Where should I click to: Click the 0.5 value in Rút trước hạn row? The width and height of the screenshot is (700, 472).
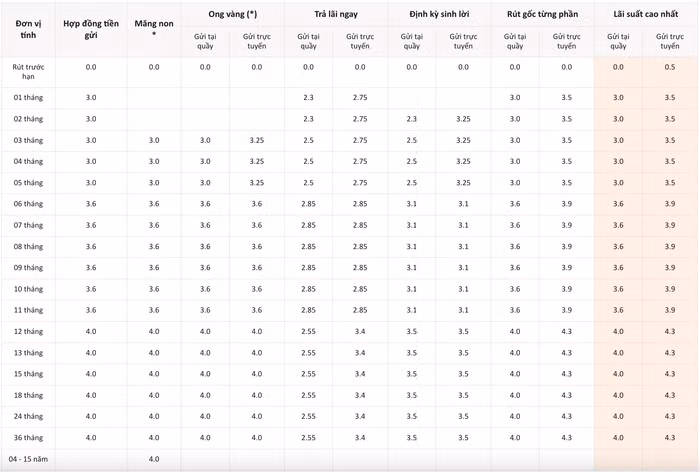pos(669,66)
